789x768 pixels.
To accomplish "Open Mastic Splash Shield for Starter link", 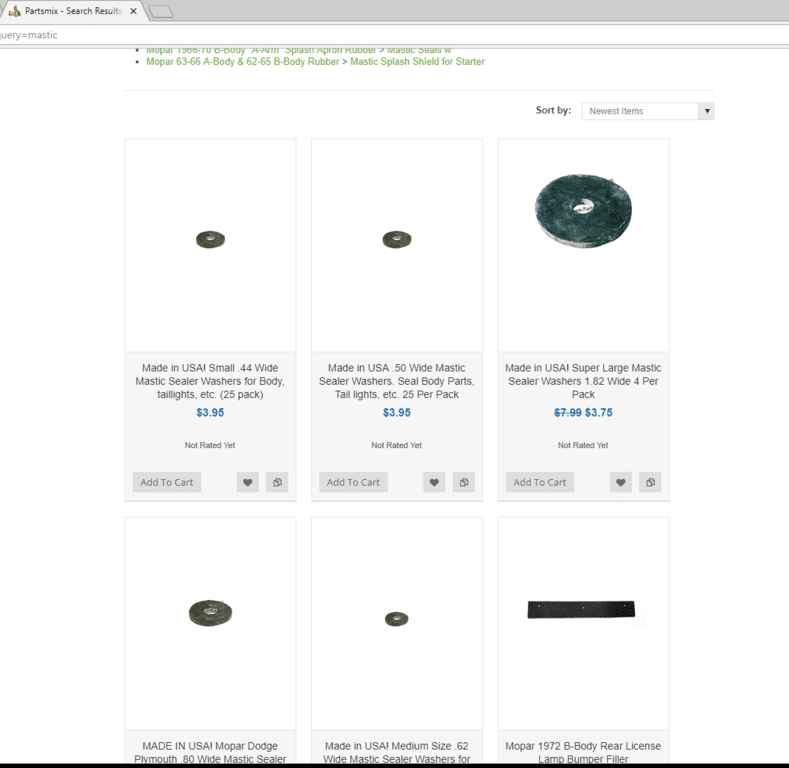I will point(417,62).
